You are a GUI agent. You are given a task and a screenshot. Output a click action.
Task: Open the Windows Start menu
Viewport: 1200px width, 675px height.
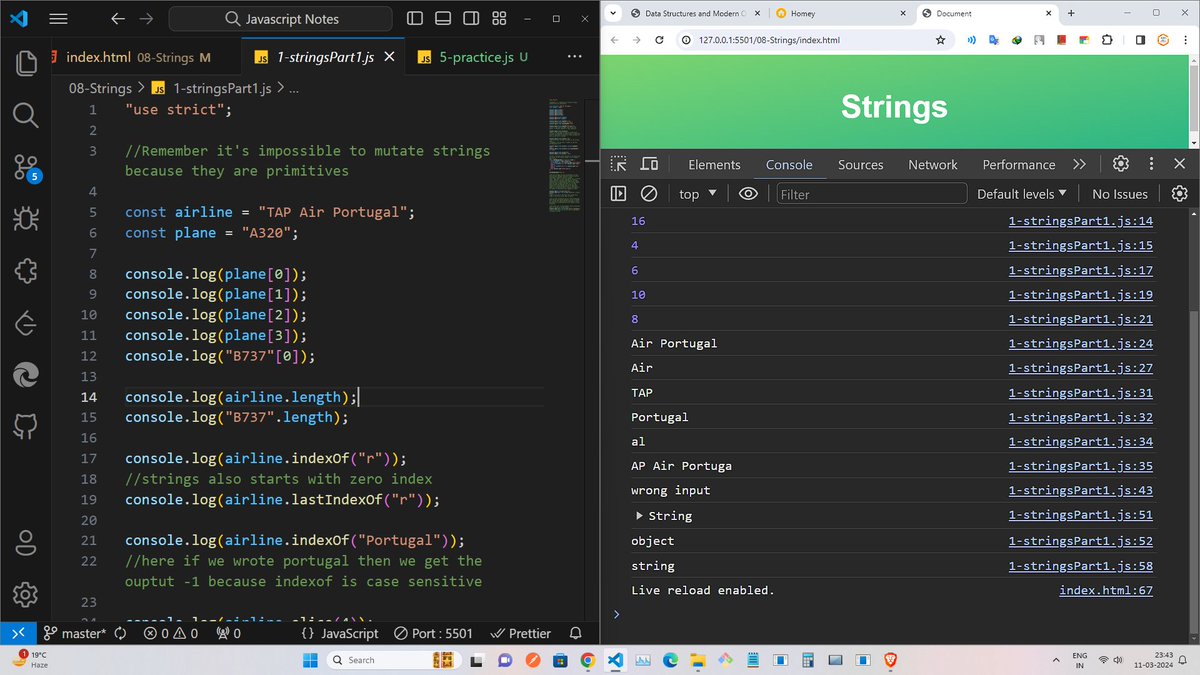point(308,659)
